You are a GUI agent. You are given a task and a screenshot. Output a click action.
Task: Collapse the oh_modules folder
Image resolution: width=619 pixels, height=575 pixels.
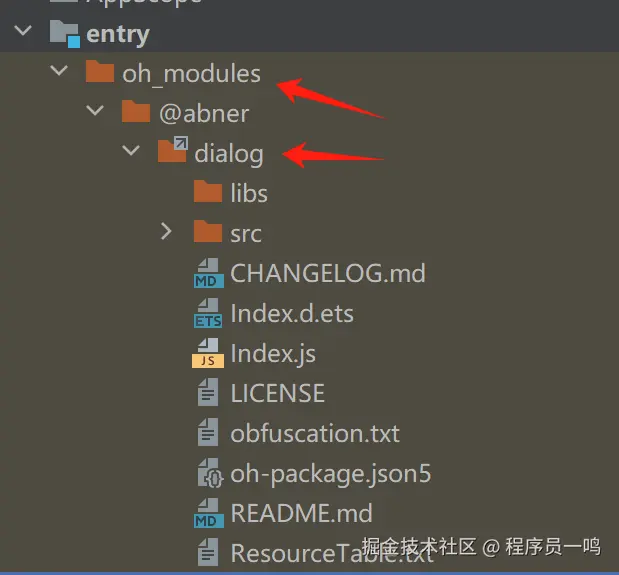(59, 70)
